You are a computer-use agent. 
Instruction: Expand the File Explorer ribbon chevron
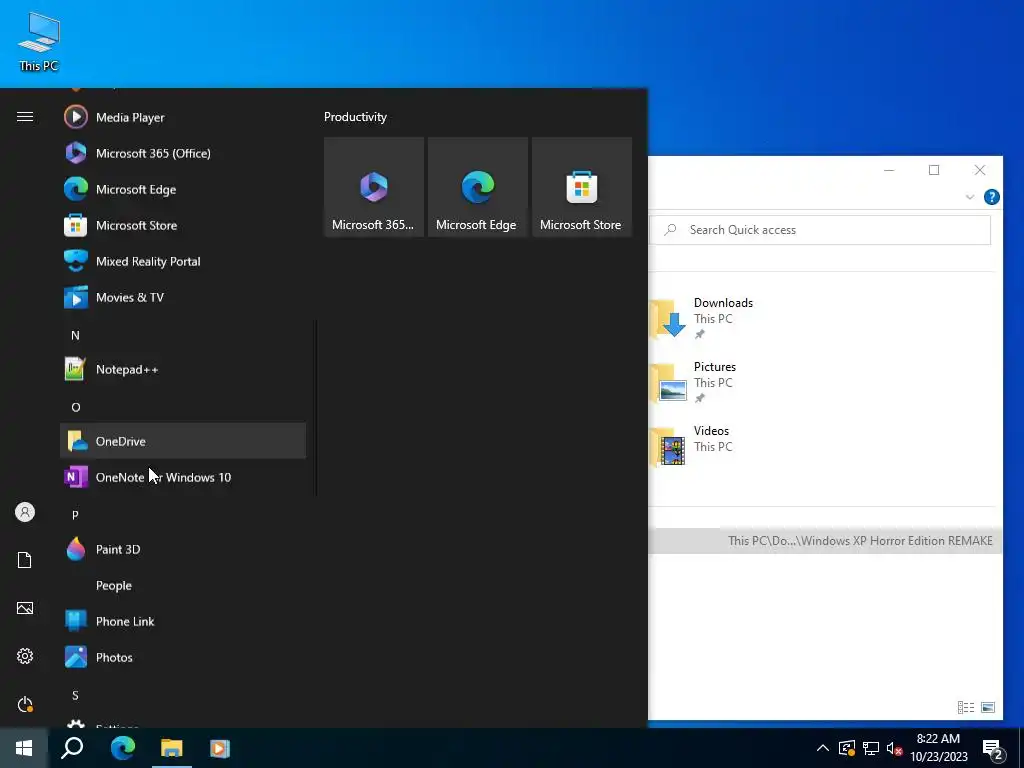[970, 197]
